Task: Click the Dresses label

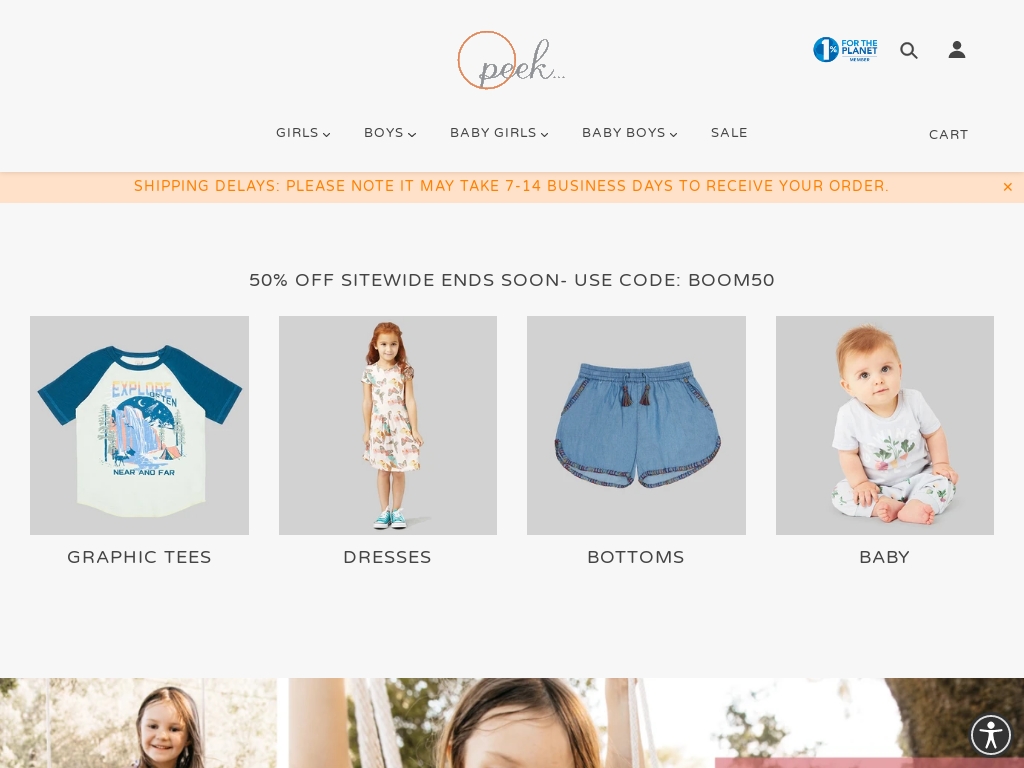Action: pos(387,557)
